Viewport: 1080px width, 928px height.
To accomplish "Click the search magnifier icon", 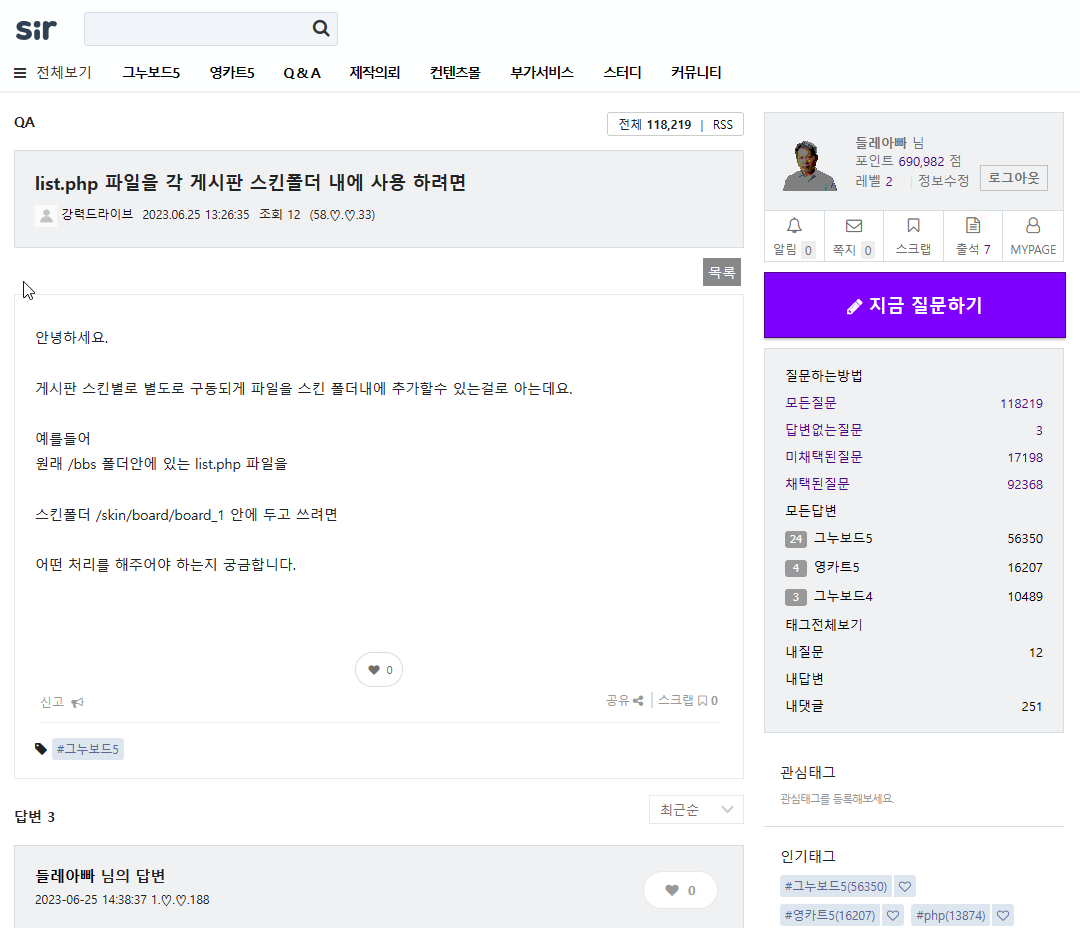I will pyautogui.click(x=321, y=29).
